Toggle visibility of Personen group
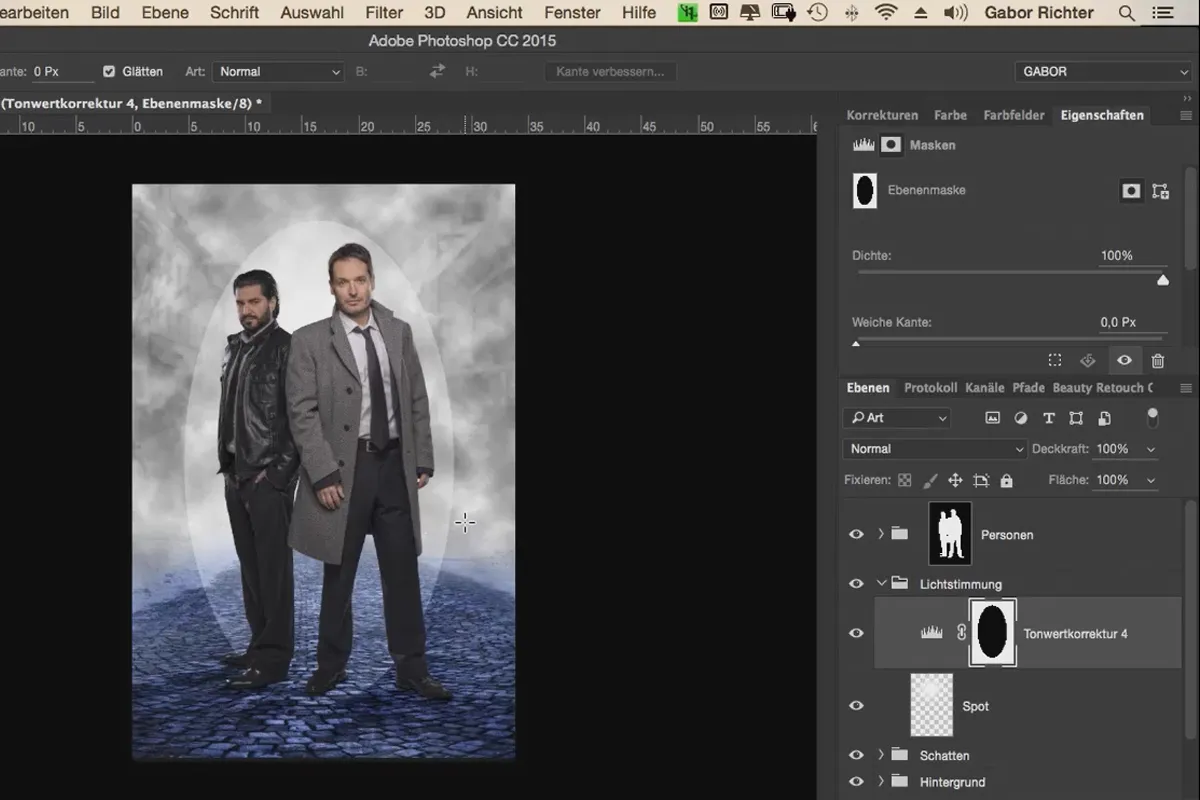The image size is (1200, 800). click(x=856, y=534)
